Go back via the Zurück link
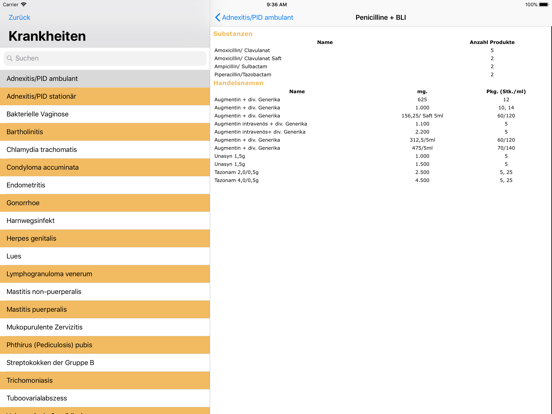This screenshot has height=414, width=552. point(19,17)
